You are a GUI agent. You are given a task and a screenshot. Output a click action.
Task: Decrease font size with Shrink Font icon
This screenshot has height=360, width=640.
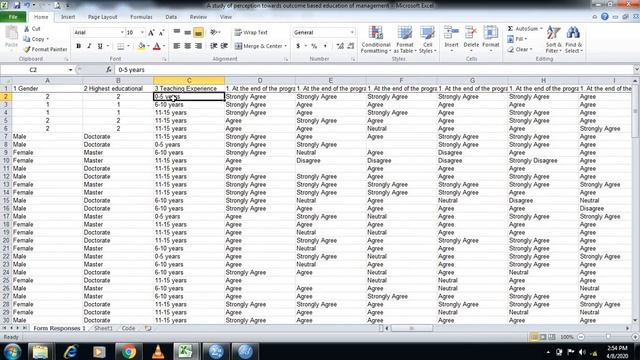click(x=162, y=33)
